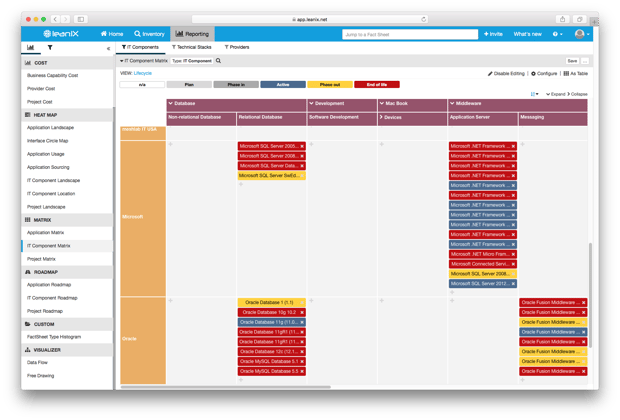Open the Application Matrix report
Screen dimensions: 620x420
[45, 233]
